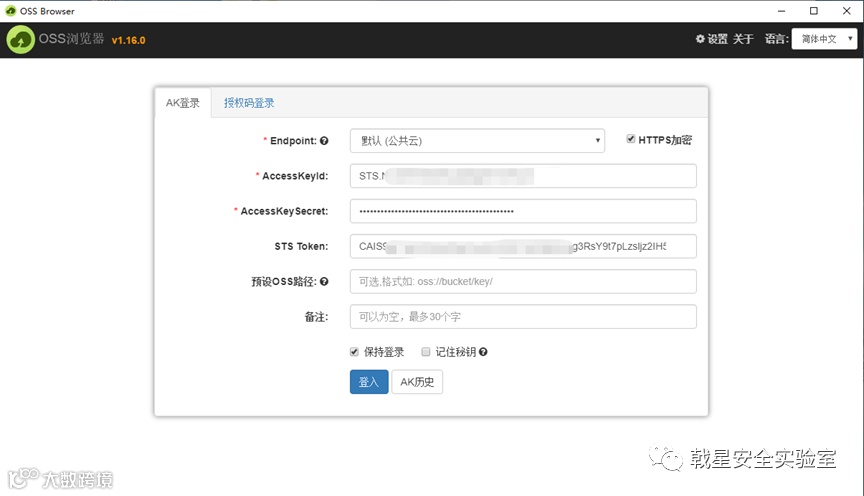Click the v1.16.0 version label

[128, 40]
